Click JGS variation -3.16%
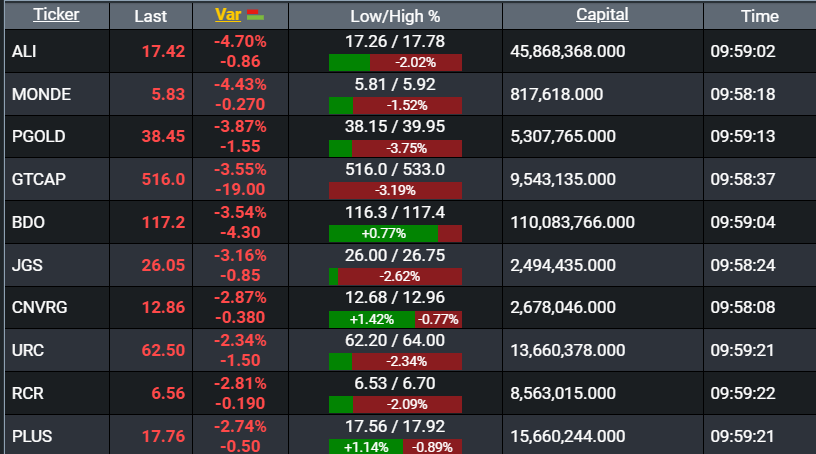816x454 pixels. [240, 256]
